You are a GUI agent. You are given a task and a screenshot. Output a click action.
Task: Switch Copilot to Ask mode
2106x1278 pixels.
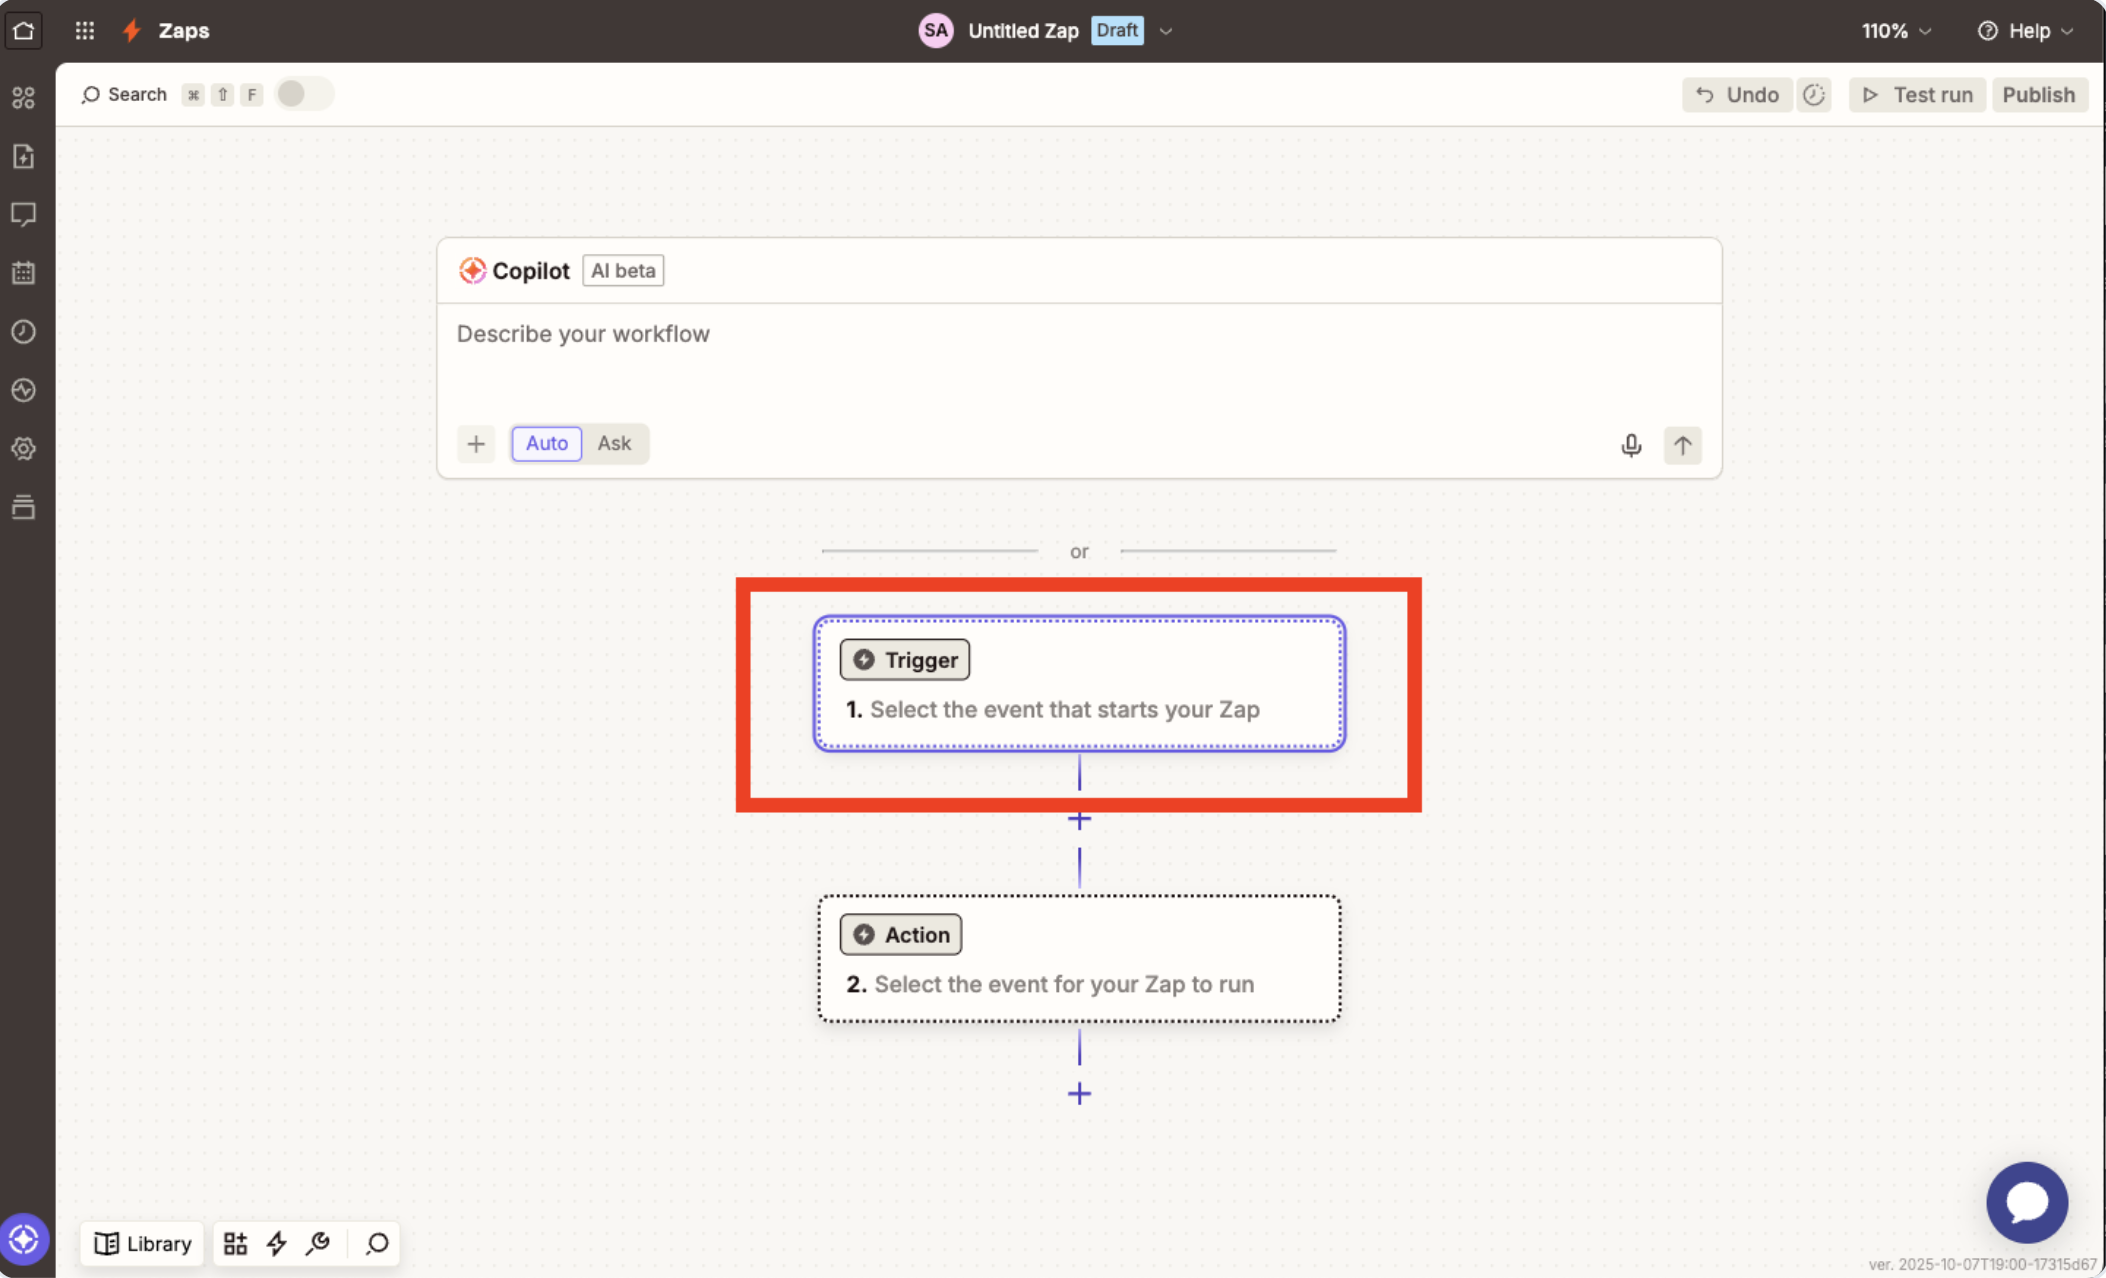click(x=614, y=443)
